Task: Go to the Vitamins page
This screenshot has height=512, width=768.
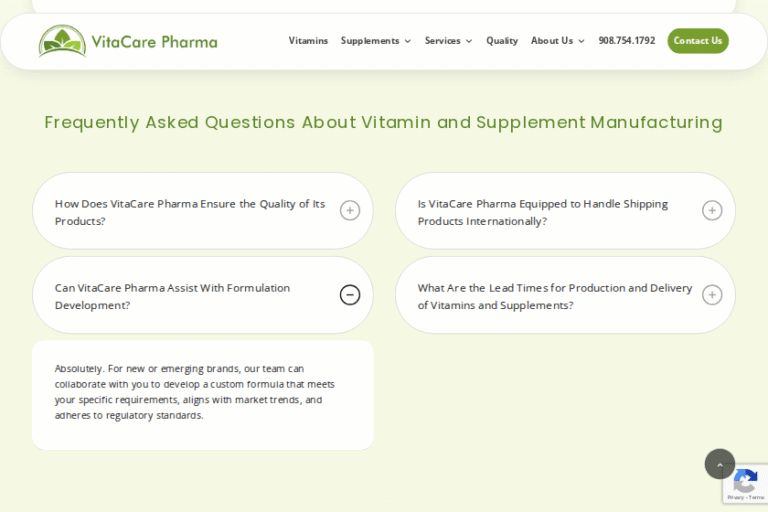Action: [308, 41]
